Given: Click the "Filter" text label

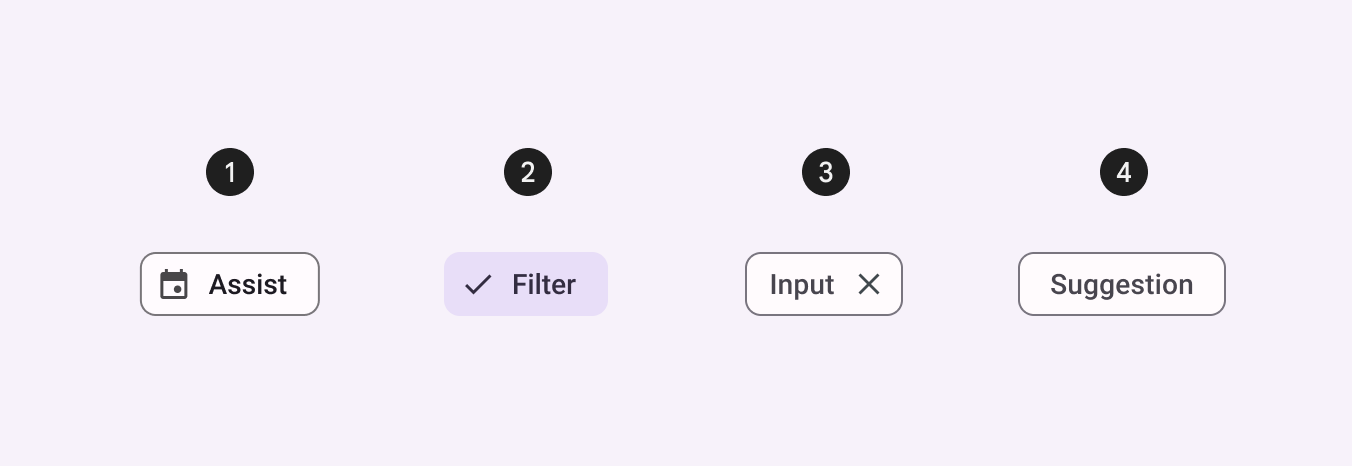Looking at the screenshot, I should coord(544,284).
